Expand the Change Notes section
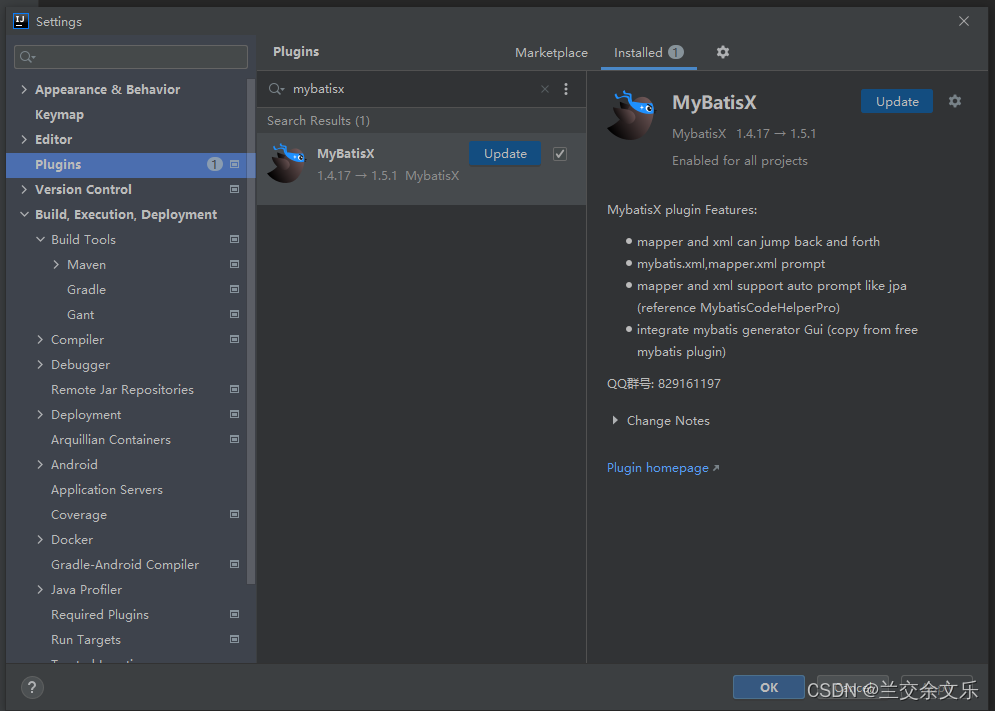Image resolution: width=995 pixels, height=711 pixels. pos(615,420)
